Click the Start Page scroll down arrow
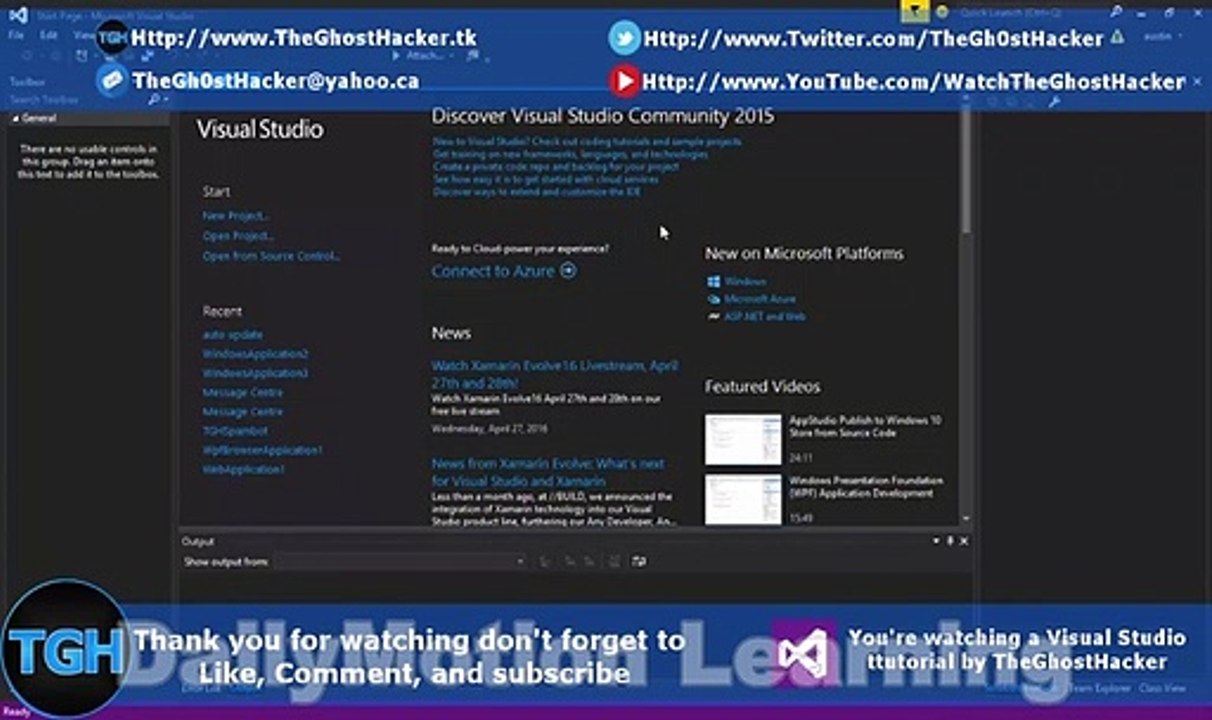Screen dimensions: 1212x720 [966, 518]
